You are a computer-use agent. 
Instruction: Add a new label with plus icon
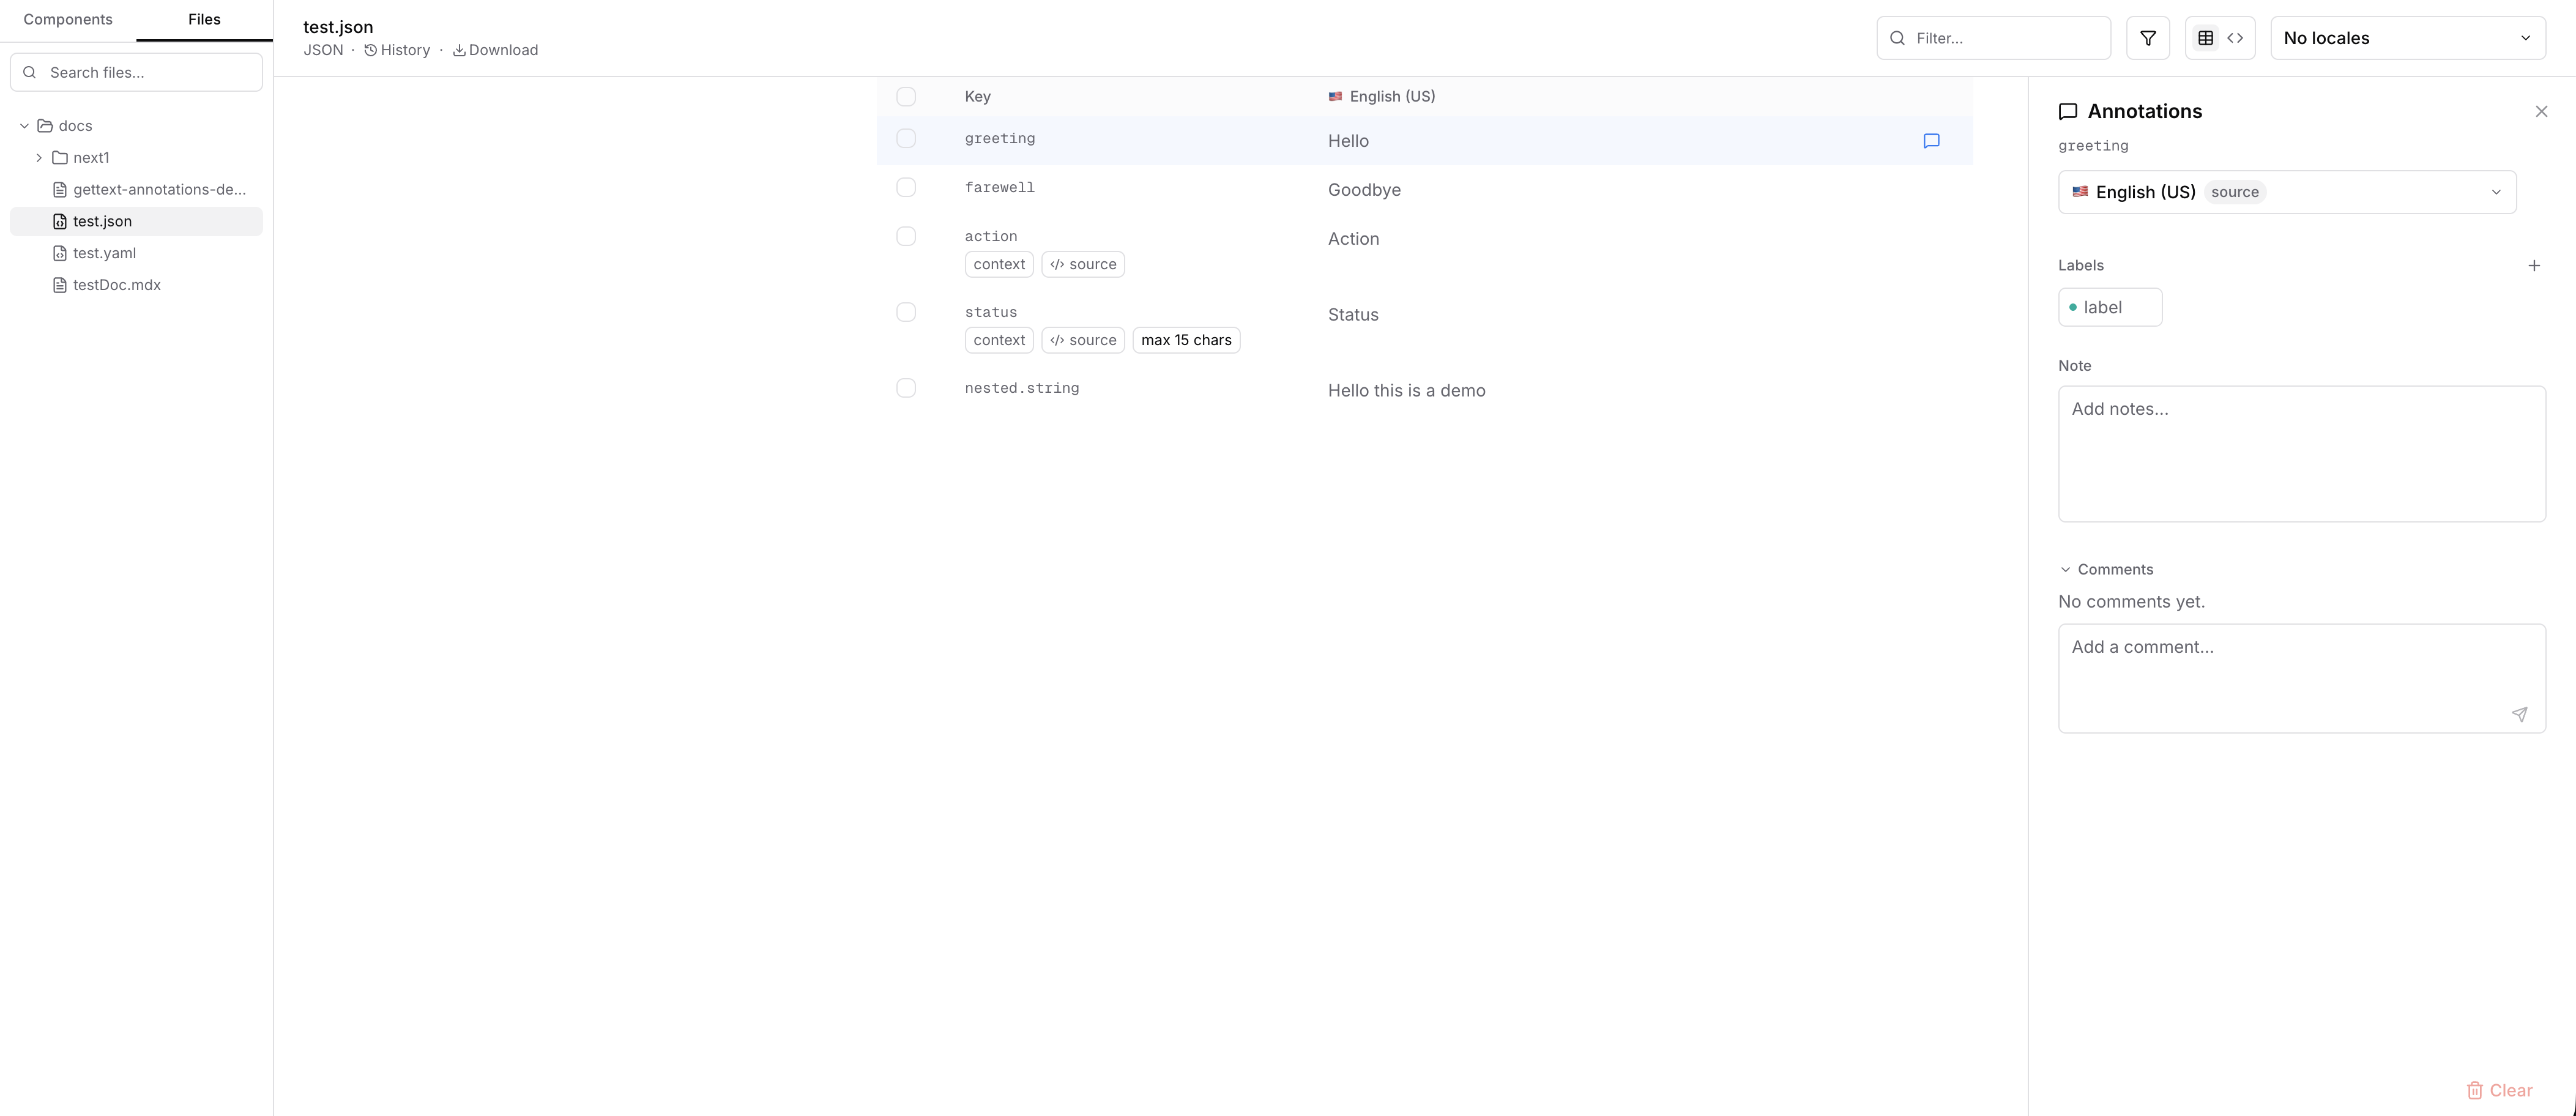click(2533, 265)
